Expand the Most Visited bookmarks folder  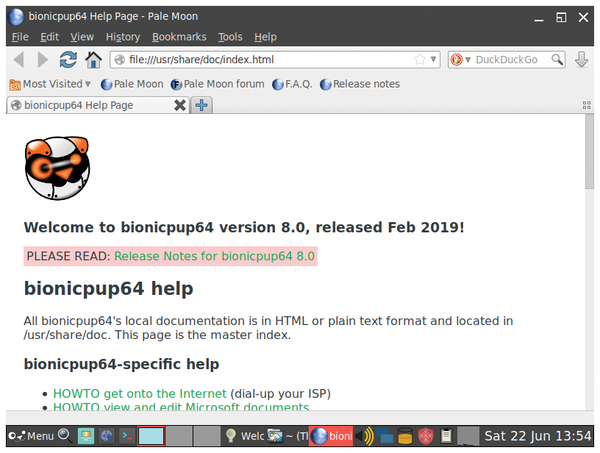click(50, 84)
